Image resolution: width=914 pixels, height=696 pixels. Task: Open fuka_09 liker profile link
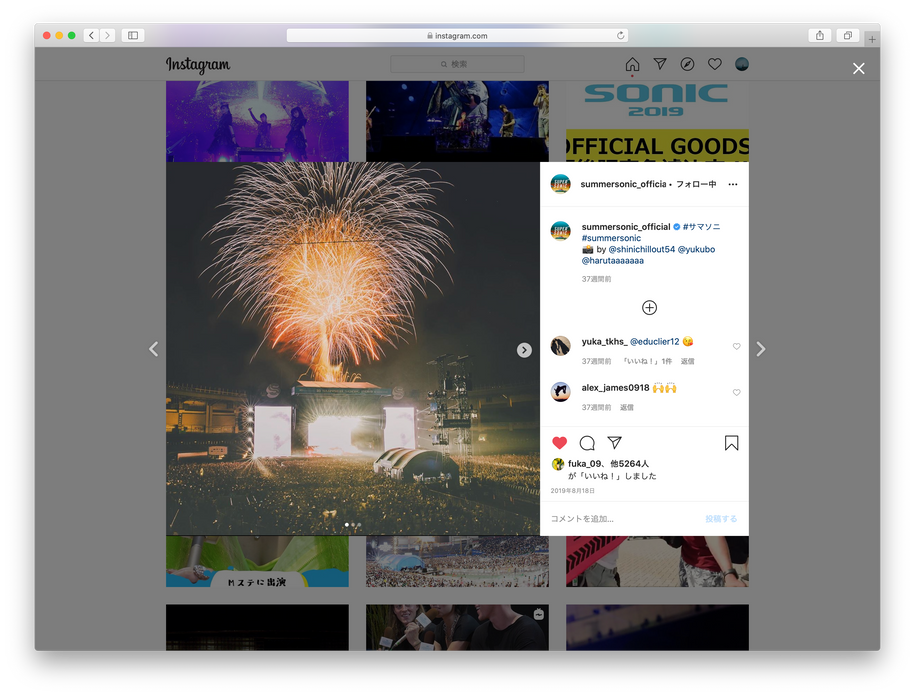click(x=585, y=463)
